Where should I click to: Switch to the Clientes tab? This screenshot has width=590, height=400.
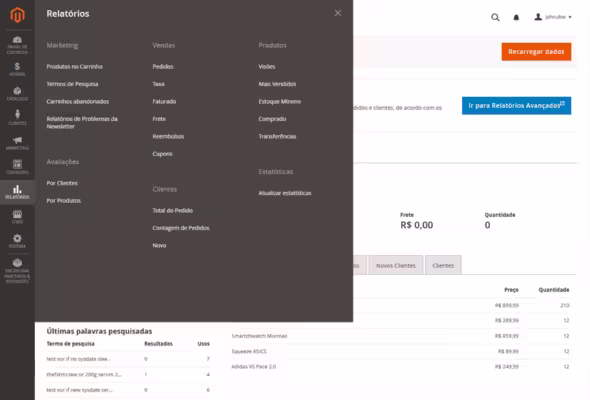(x=443, y=266)
